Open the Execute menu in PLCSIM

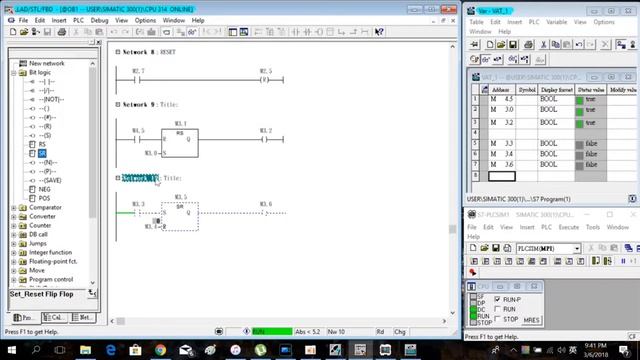click(569, 227)
